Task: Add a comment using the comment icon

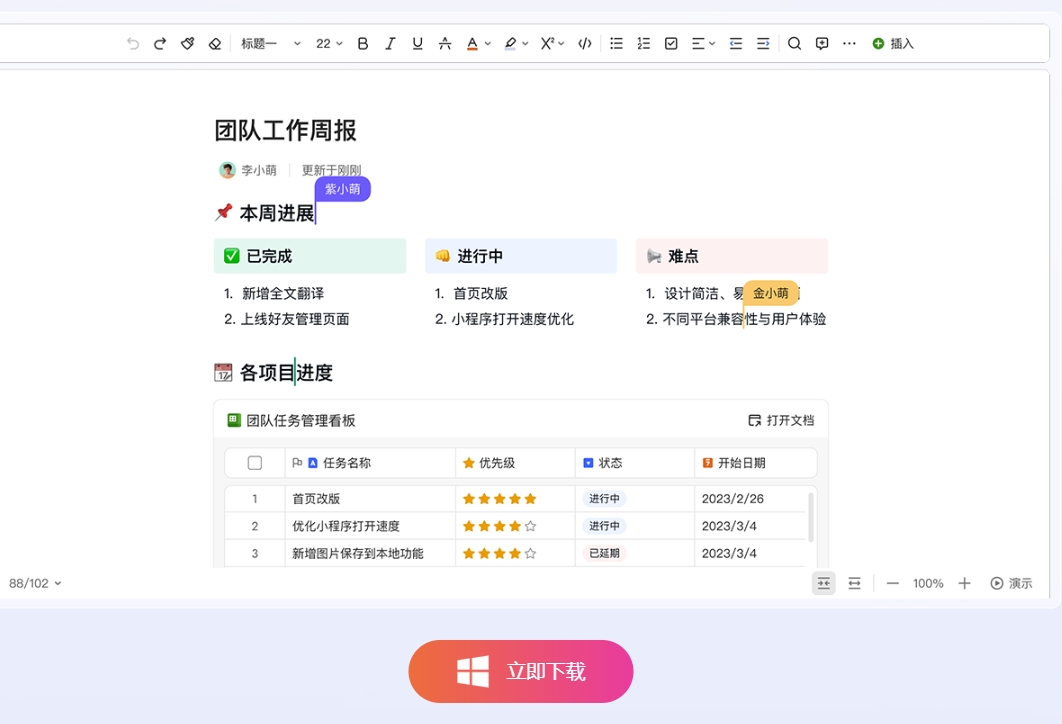Action: pos(821,43)
